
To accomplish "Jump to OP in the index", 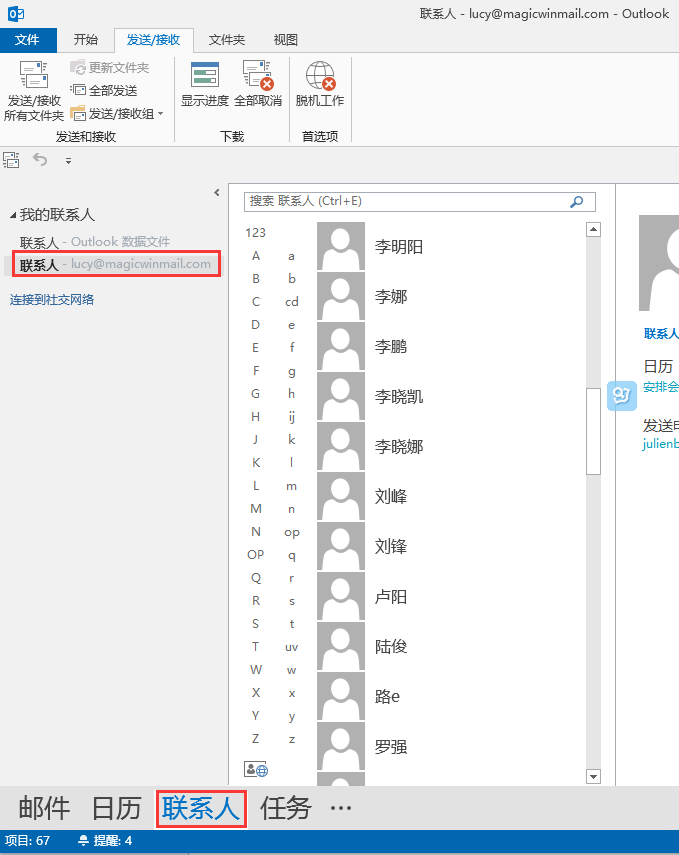I will [x=256, y=555].
